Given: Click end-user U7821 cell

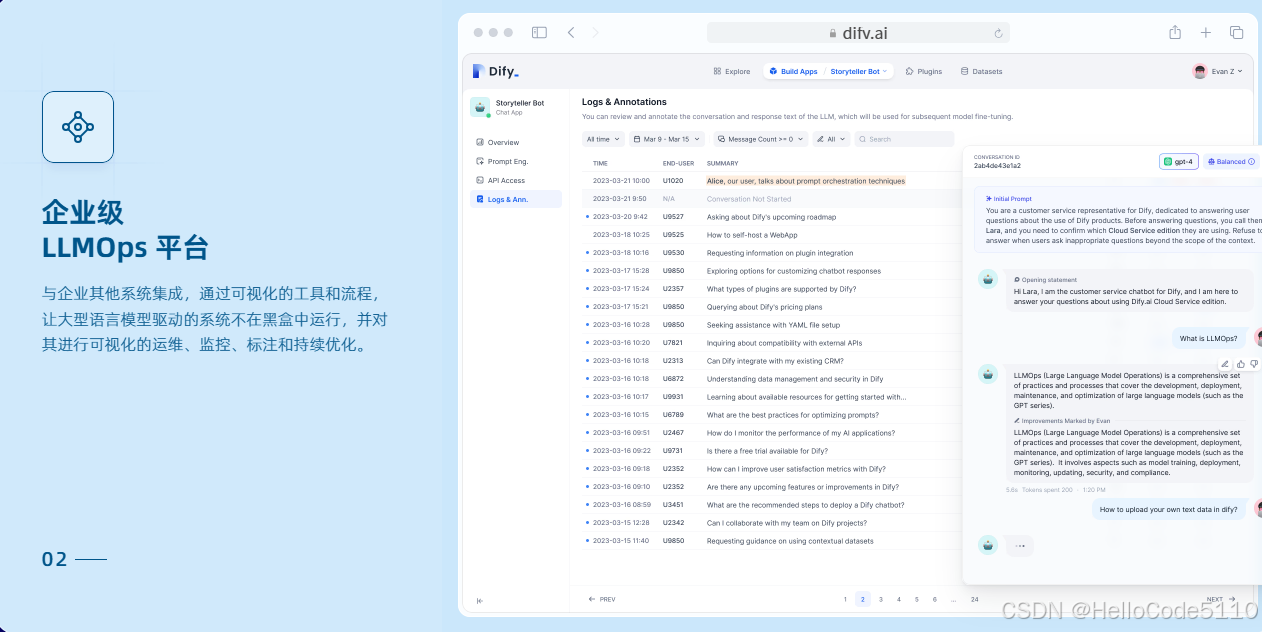Looking at the screenshot, I should (x=673, y=343).
